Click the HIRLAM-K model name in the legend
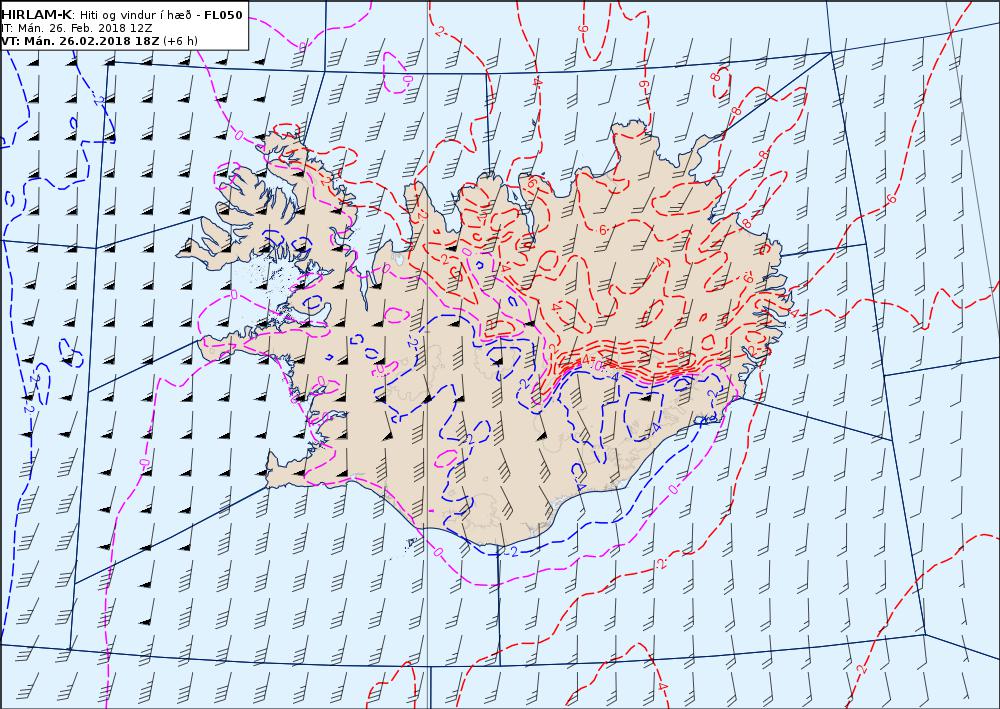1000x709 pixels. (37, 15)
